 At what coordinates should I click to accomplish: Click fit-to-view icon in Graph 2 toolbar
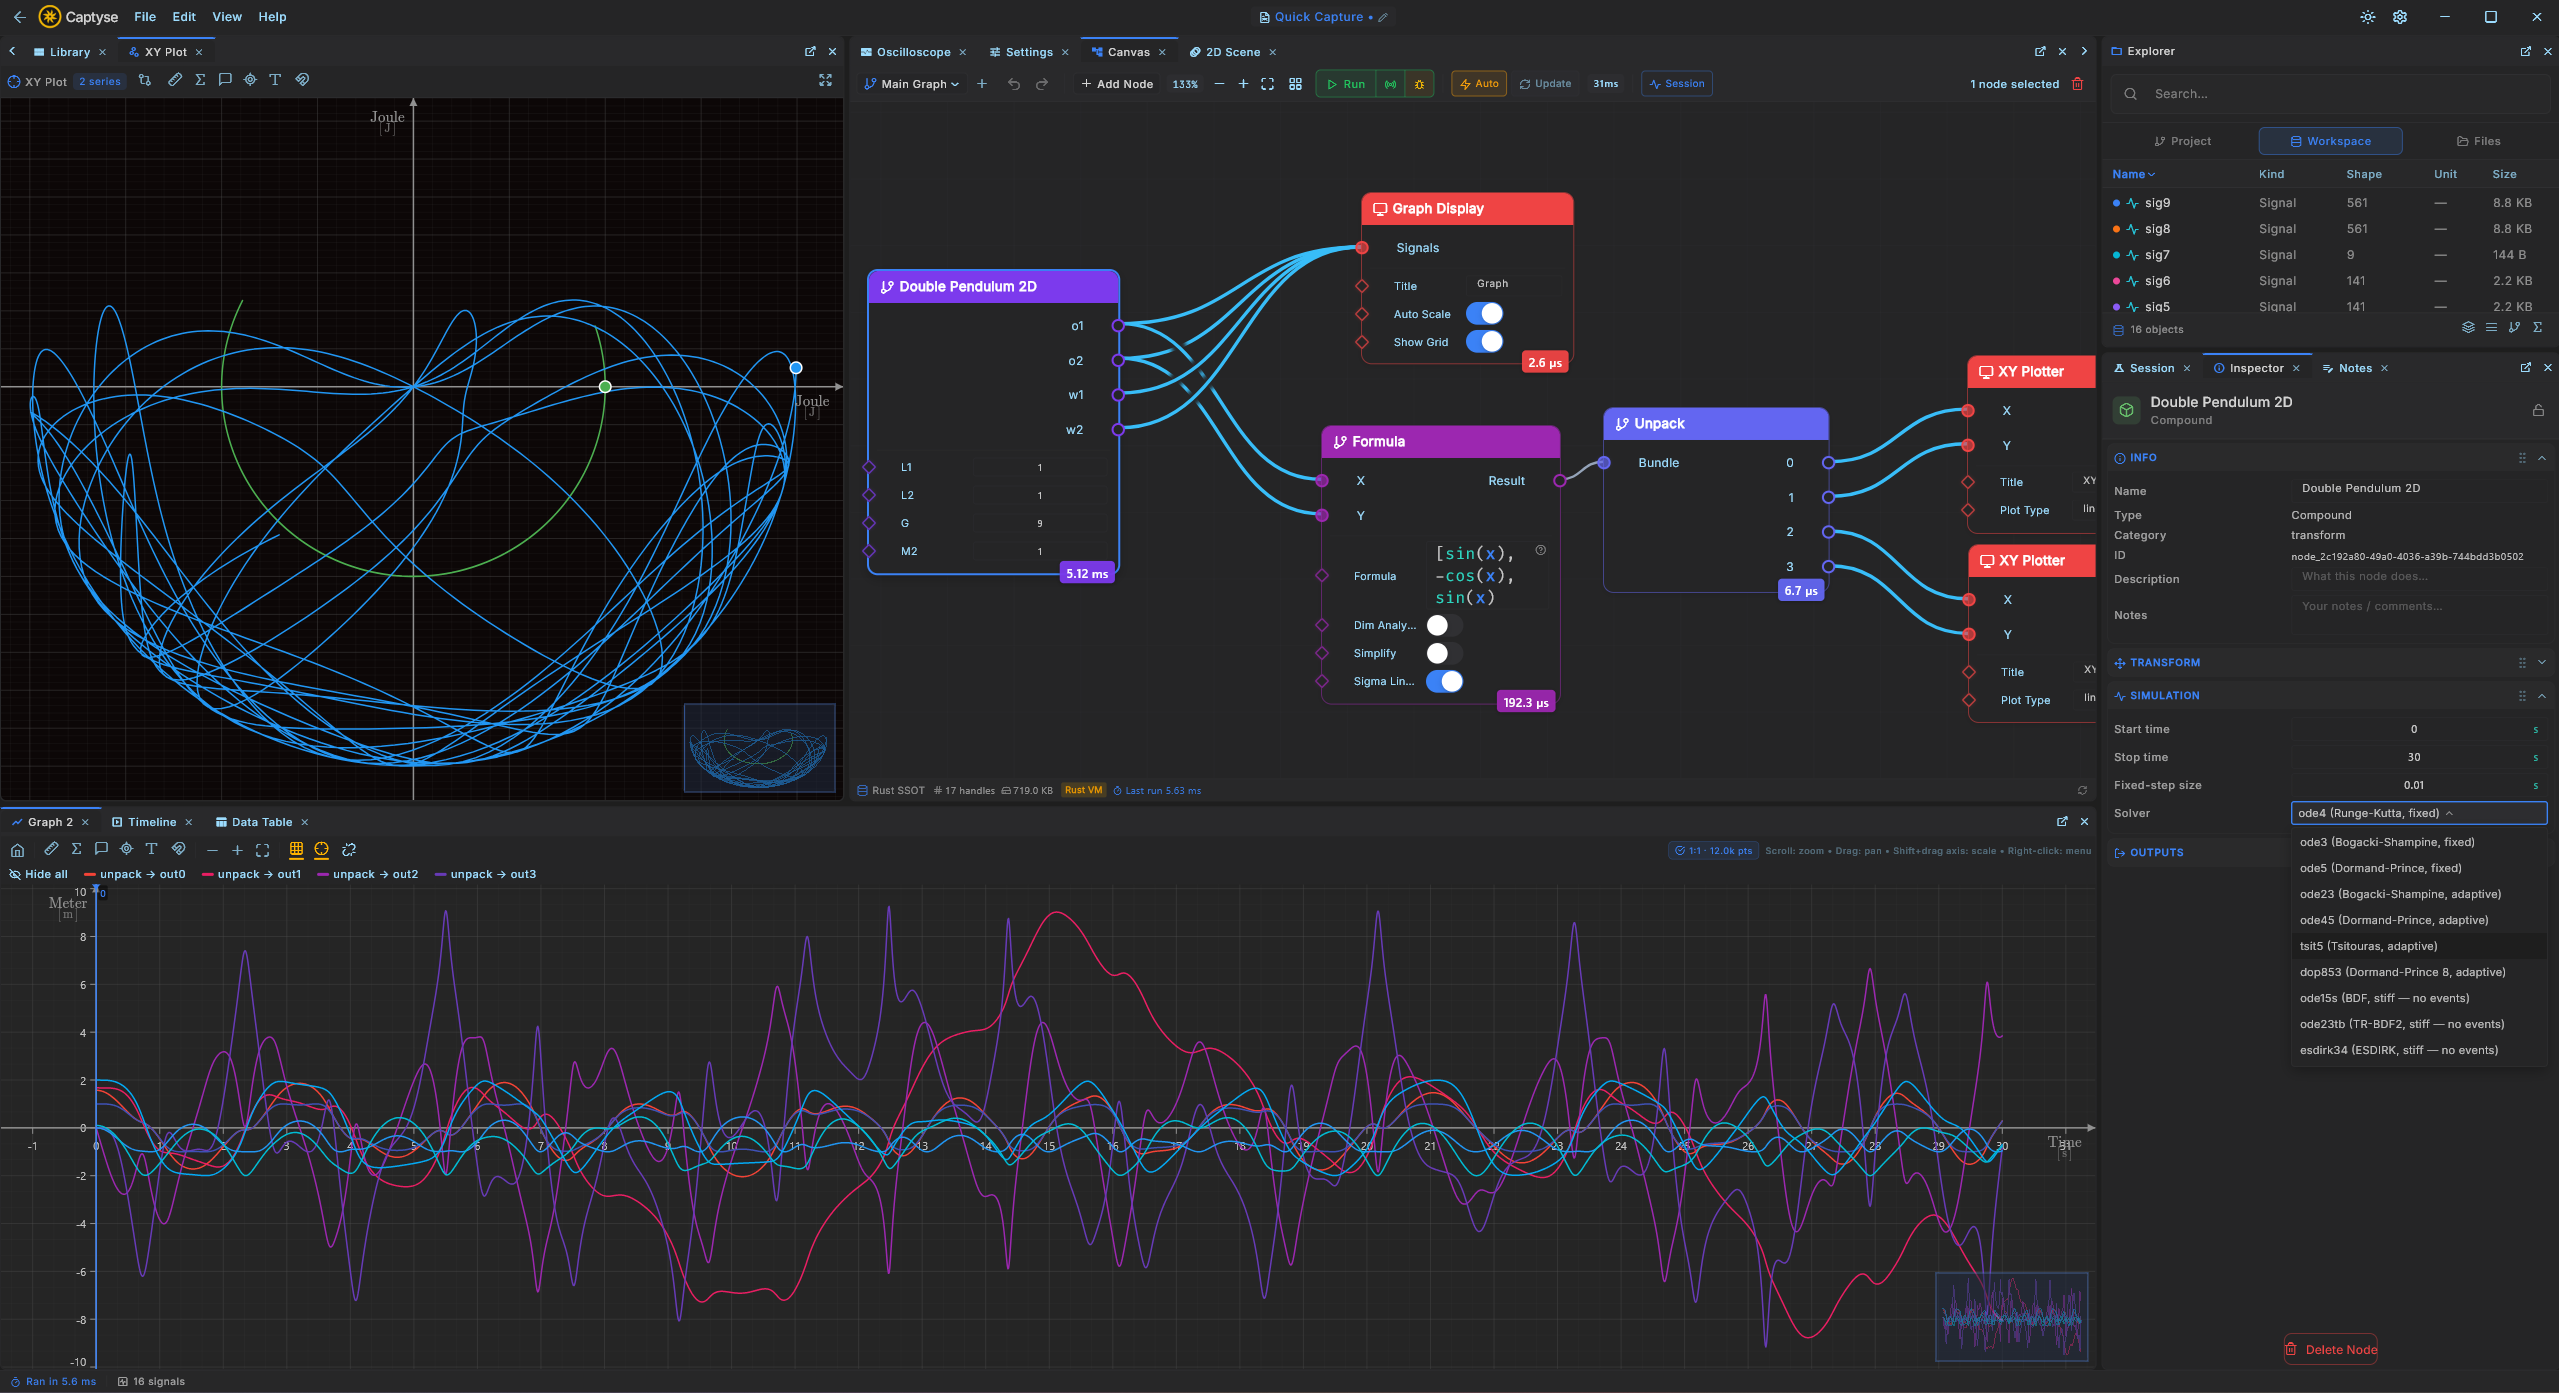click(263, 850)
